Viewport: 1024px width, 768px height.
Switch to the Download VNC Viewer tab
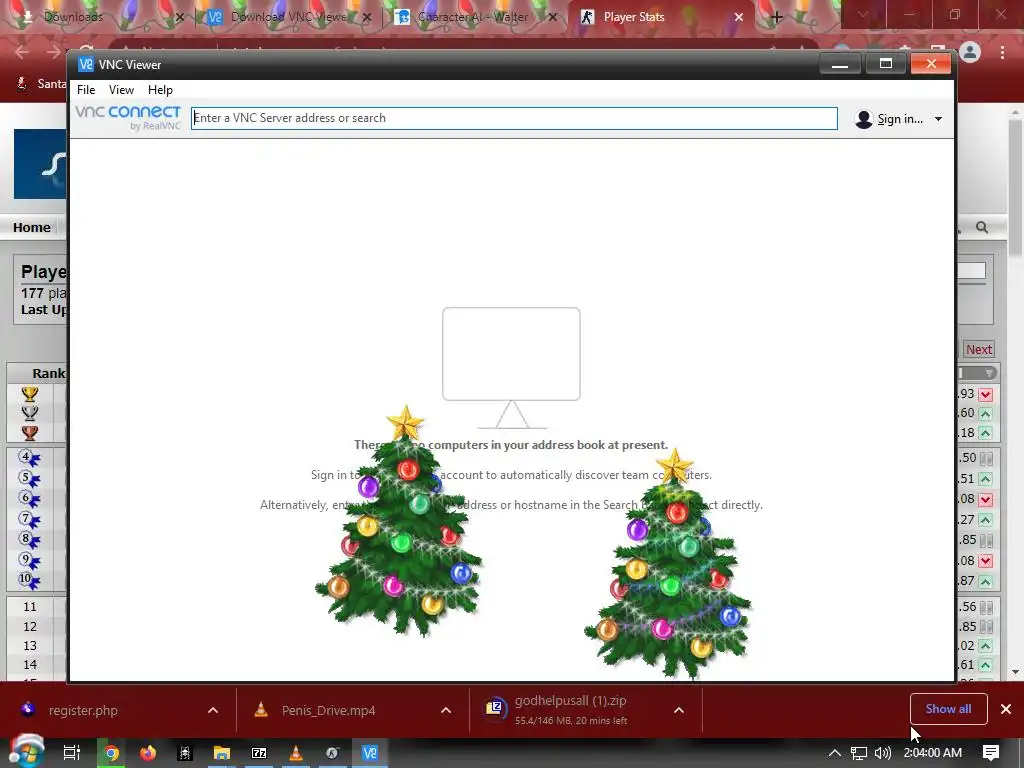[x=289, y=17]
